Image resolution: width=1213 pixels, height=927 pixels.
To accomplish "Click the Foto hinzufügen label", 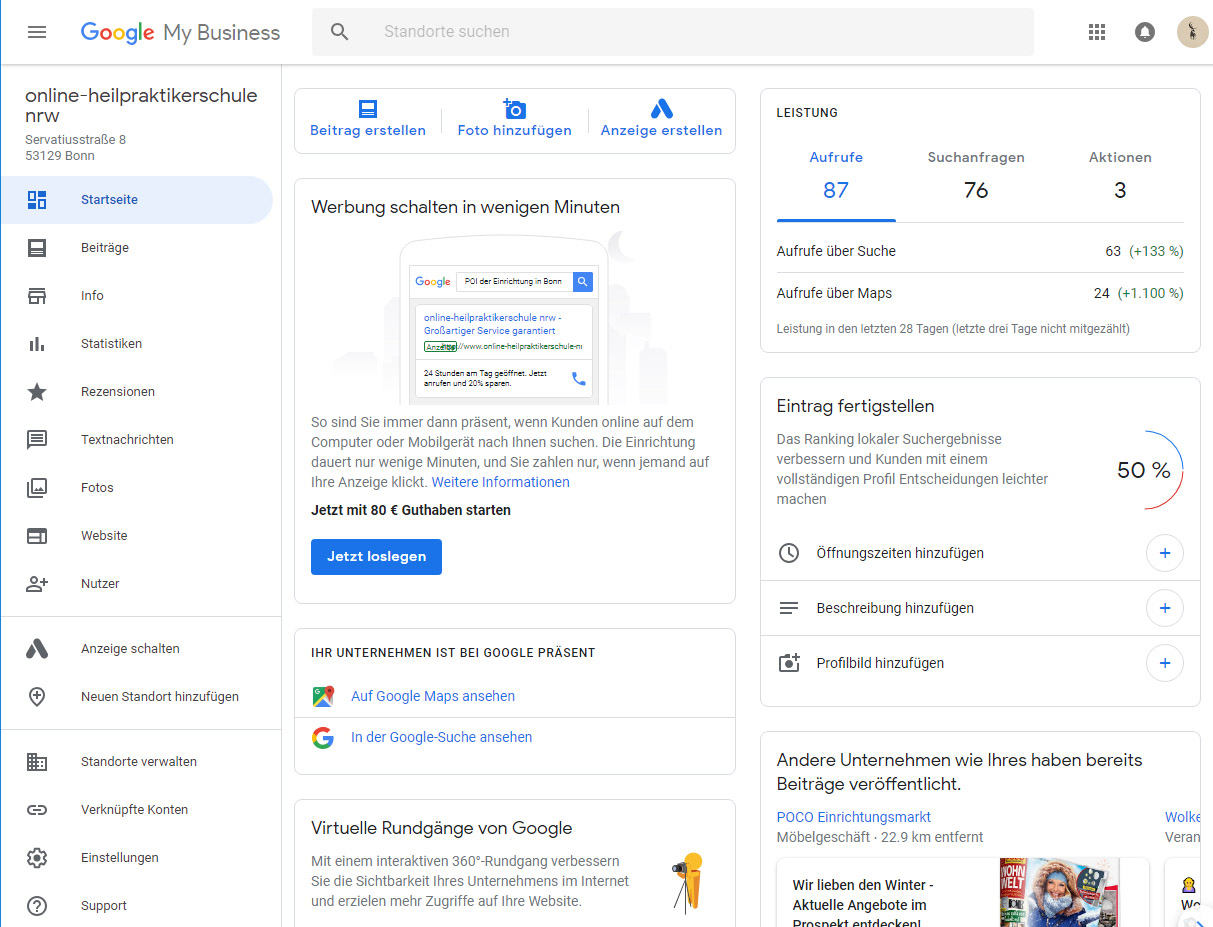I will coord(515,130).
